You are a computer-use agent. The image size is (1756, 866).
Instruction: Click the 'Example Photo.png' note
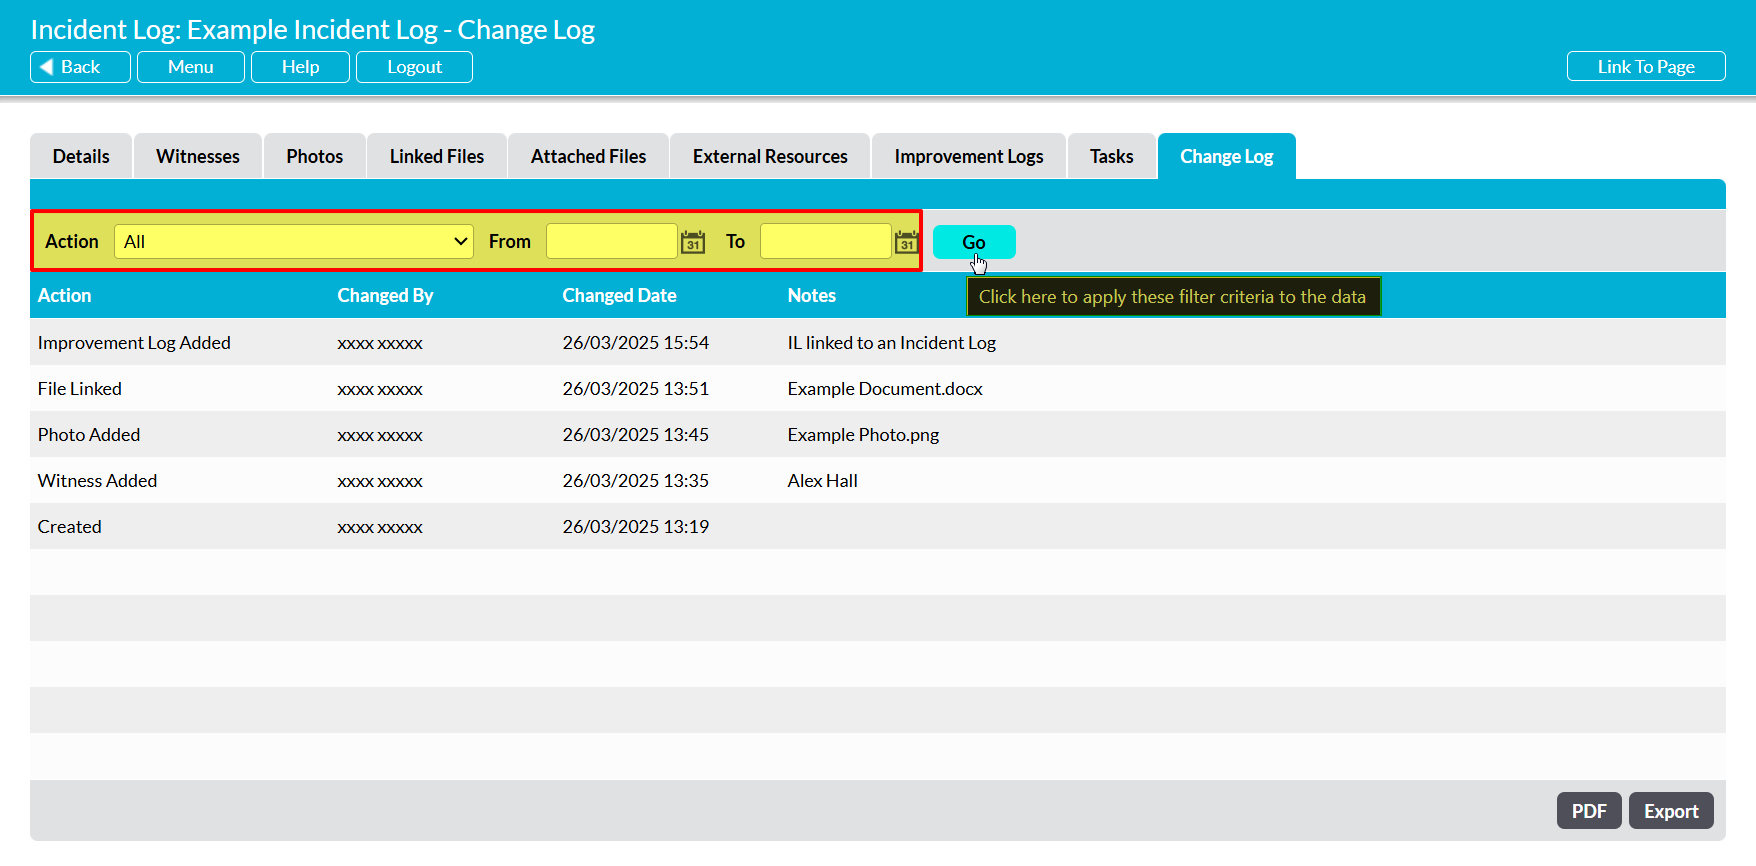[x=863, y=435]
